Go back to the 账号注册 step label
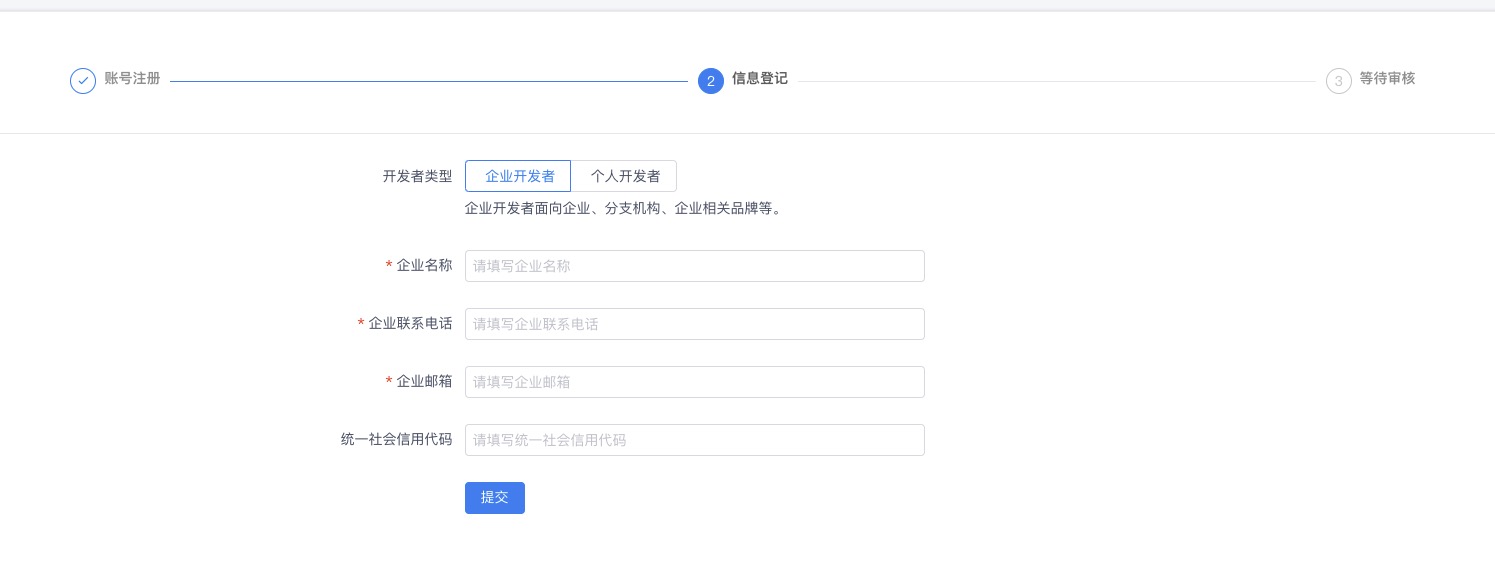The width and height of the screenshot is (1495, 569). point(132,78)
